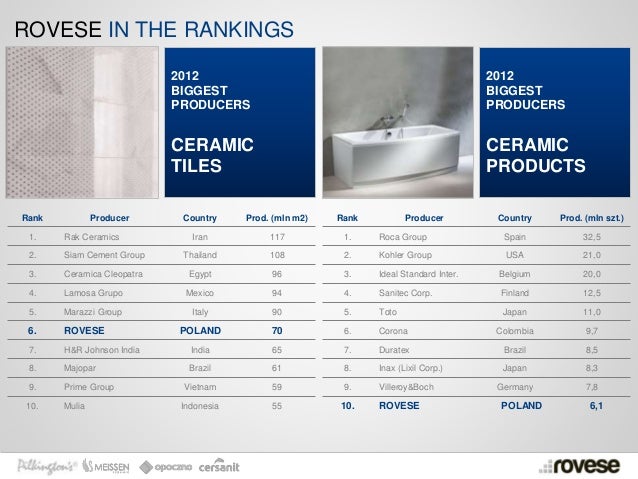Click the 'Thailand' country cell
This screenshot has height=479, width=638.
point(200,255)
